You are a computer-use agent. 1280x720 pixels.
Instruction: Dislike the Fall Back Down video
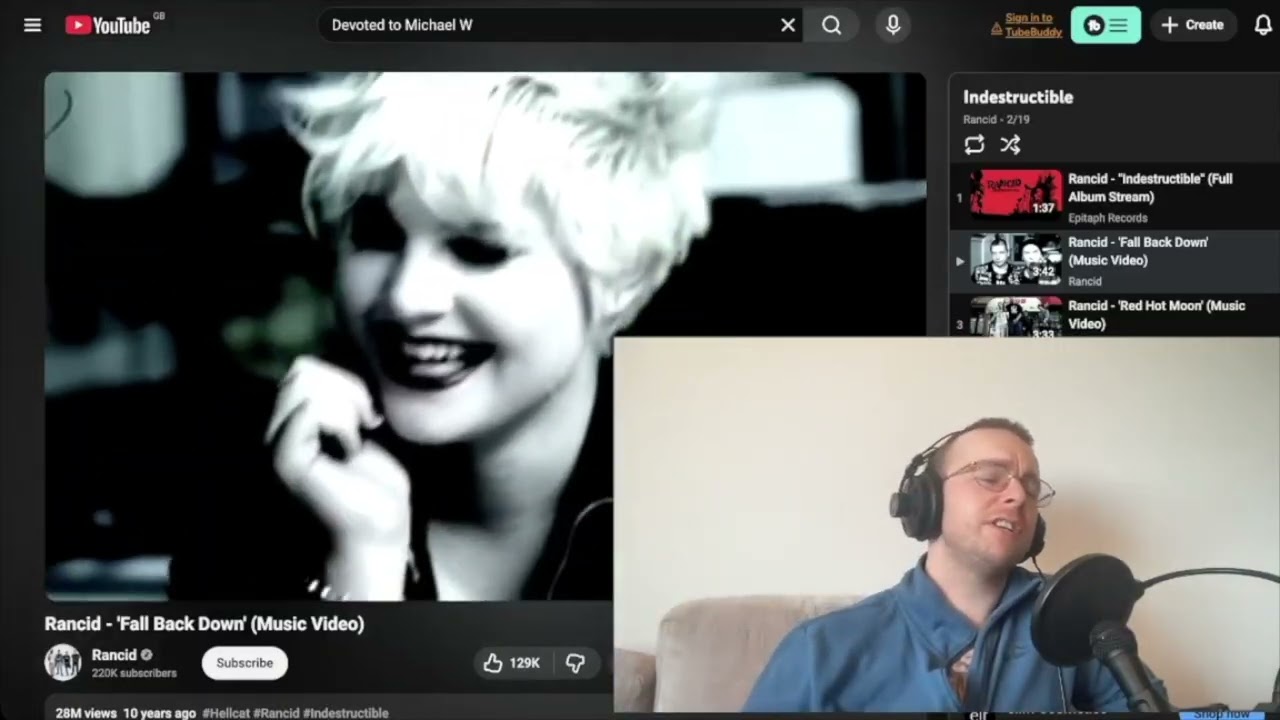(576, 663)
